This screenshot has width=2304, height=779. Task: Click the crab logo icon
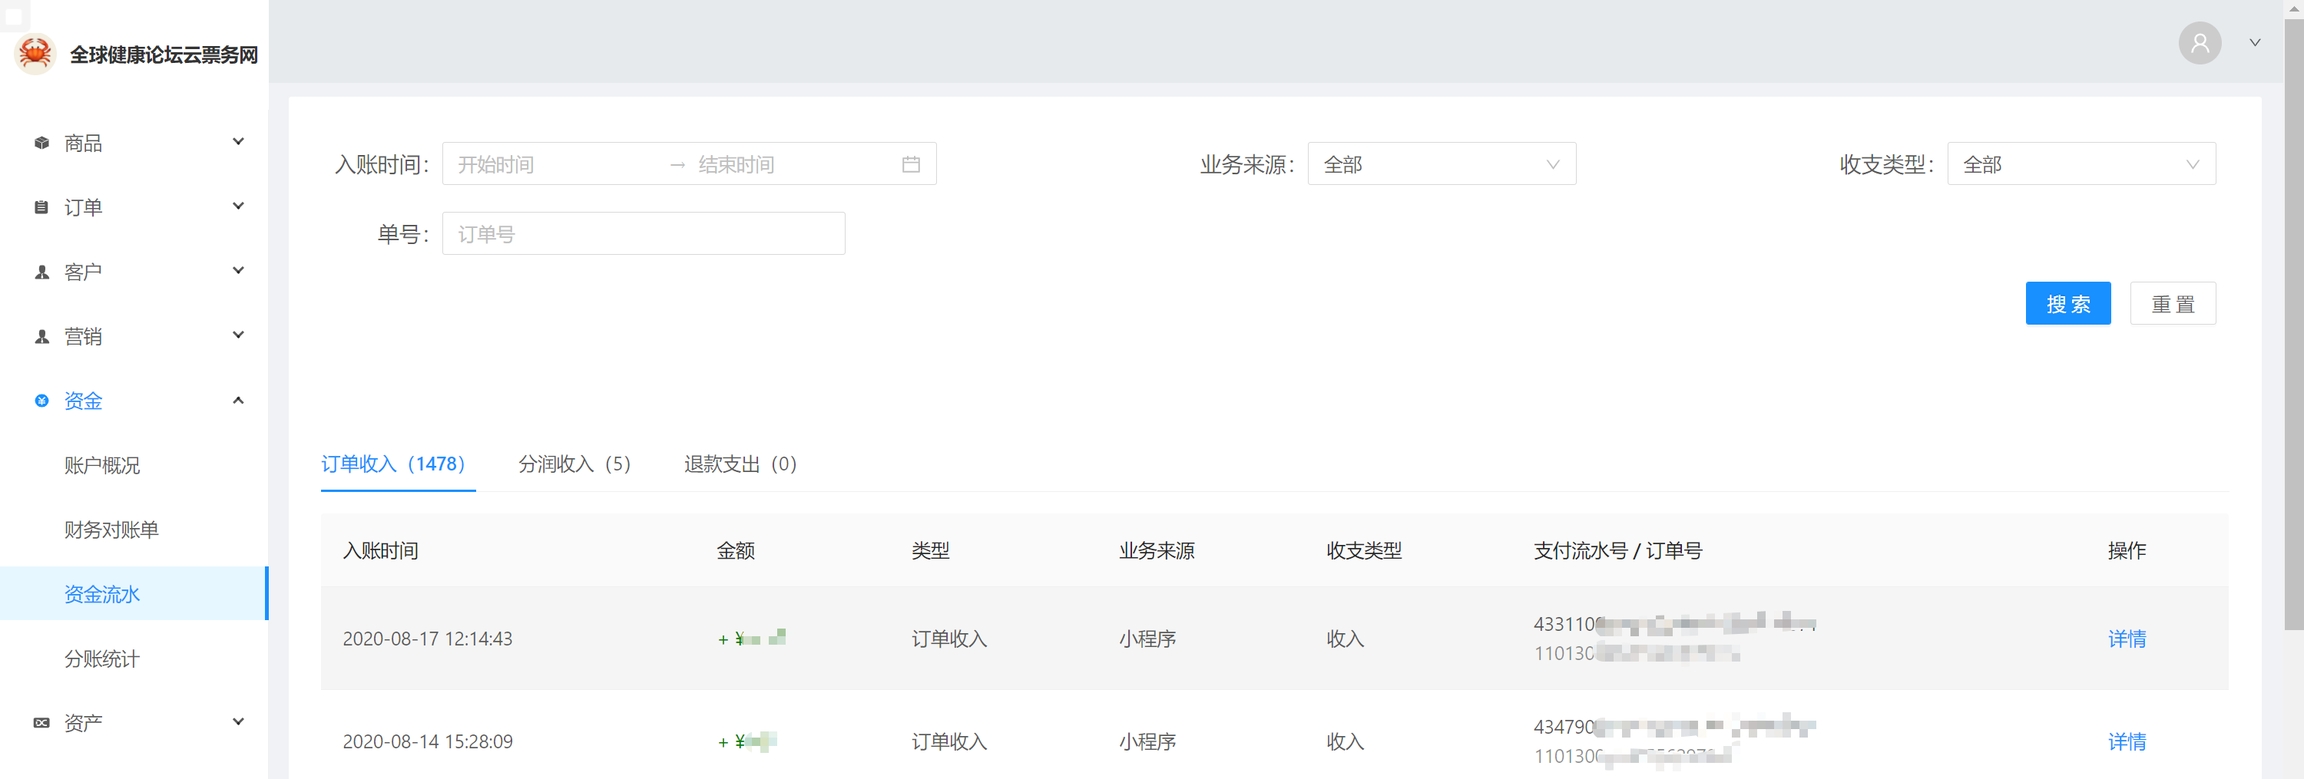click(x=36, y=53)
